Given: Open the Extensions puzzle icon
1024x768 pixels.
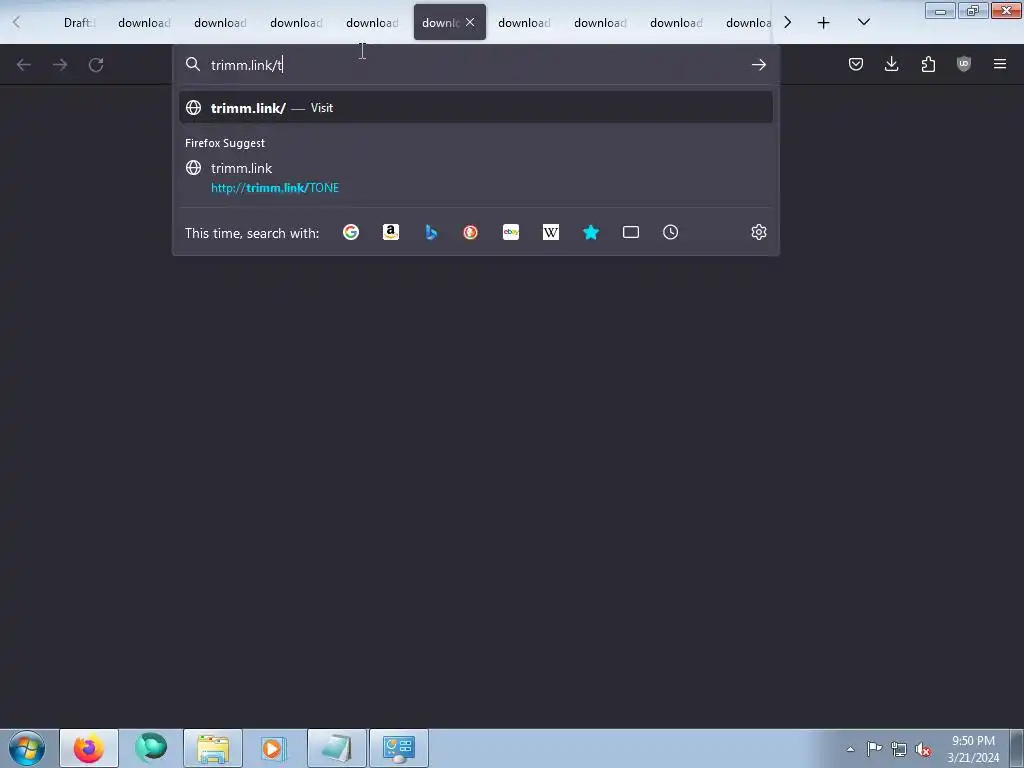Looking at the screenshot, I should point(928,64).
